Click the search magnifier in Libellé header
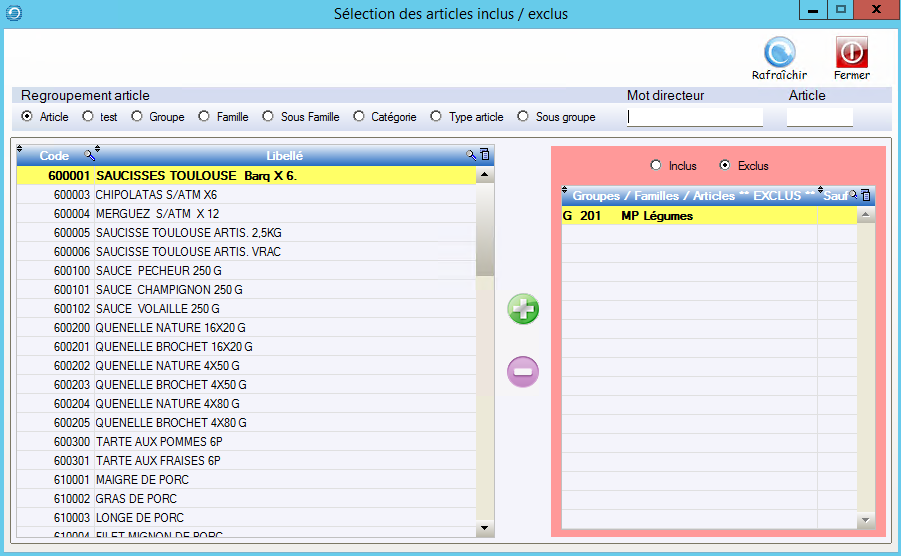Screen dimensions: 901x556 coord(471,155)
